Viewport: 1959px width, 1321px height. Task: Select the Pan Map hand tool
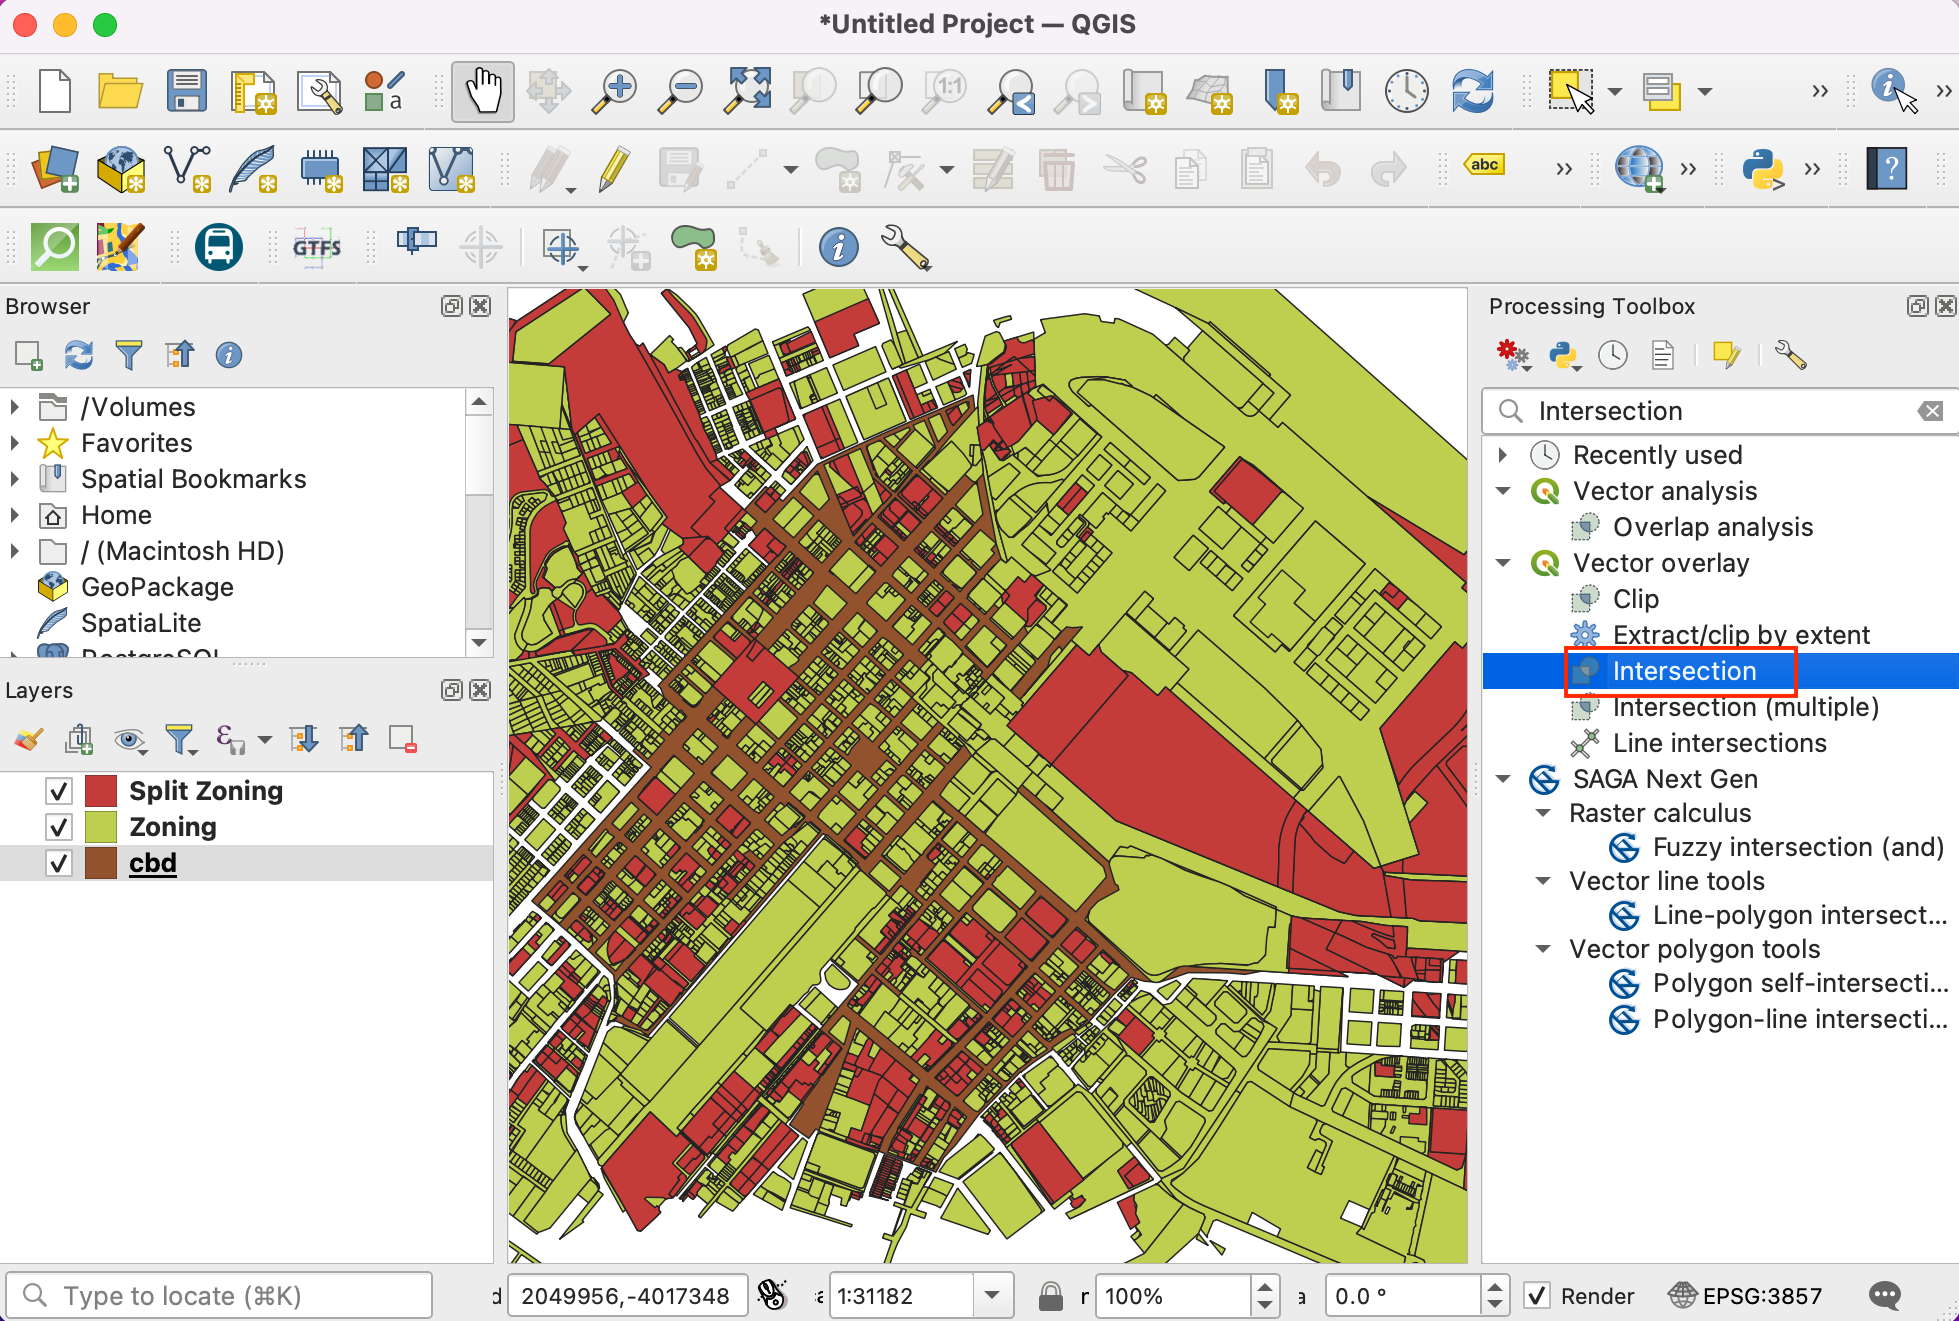pos(483,92)
